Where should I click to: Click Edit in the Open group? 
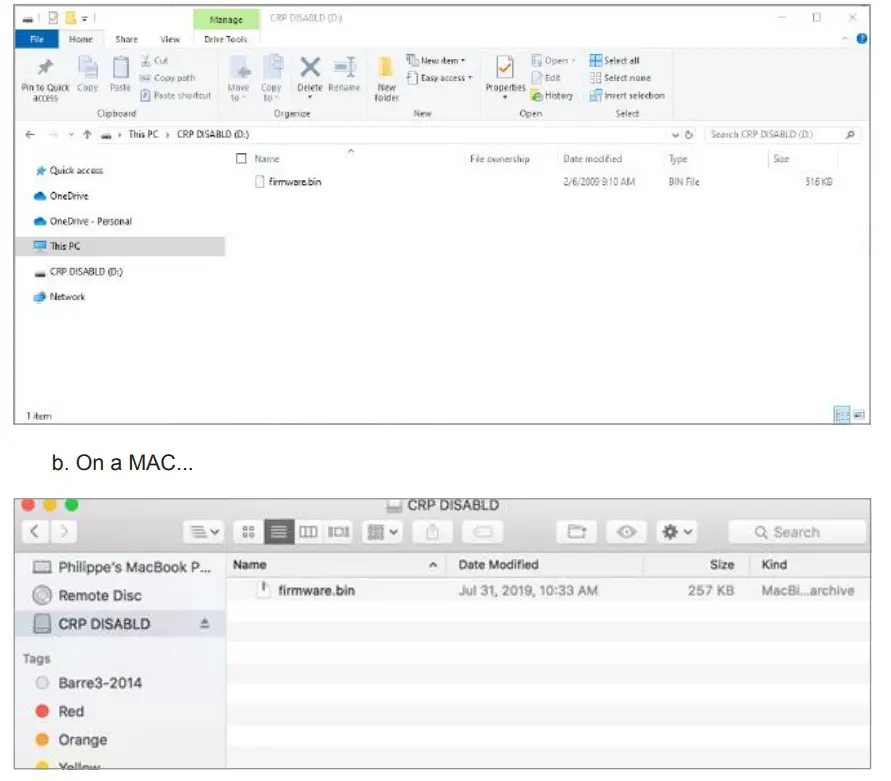(546, 78)
